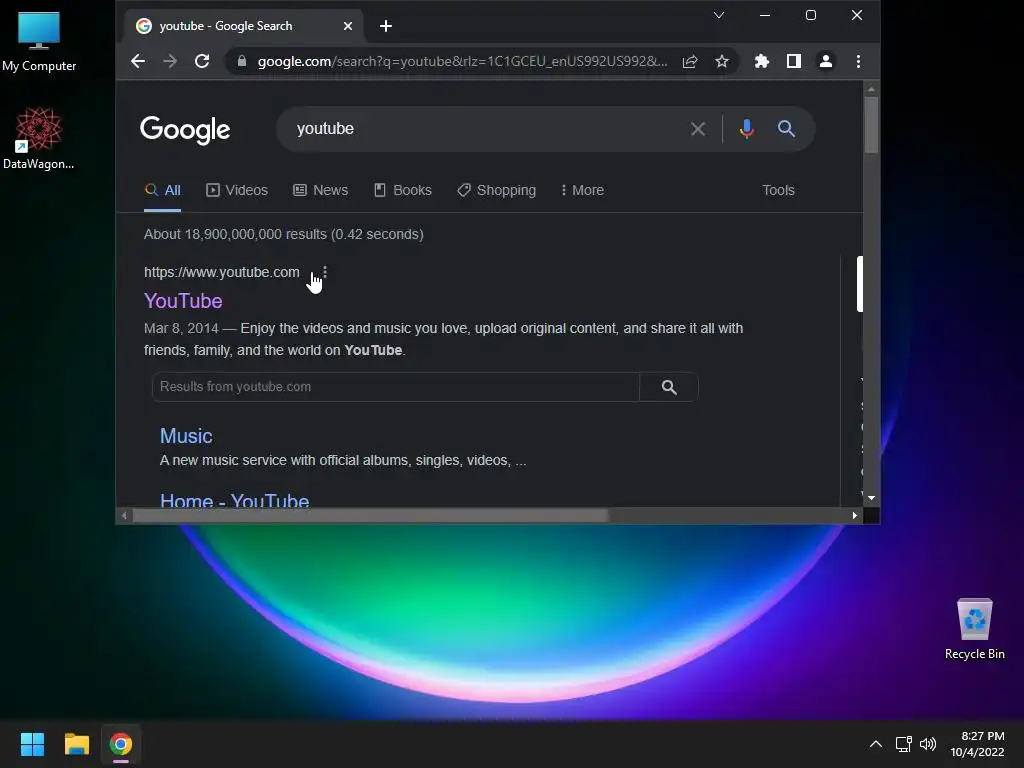The width and height of the screenshot is (1024, 768).
Task: Select the Recycle Bin desktop icon
Action: point(974,628)
